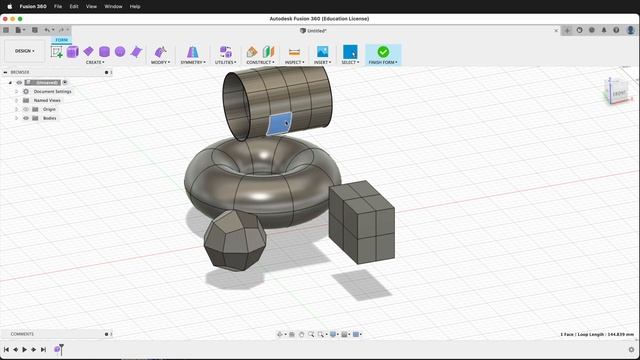Toggle visibility eye of Origin folder

pos(26,109)
